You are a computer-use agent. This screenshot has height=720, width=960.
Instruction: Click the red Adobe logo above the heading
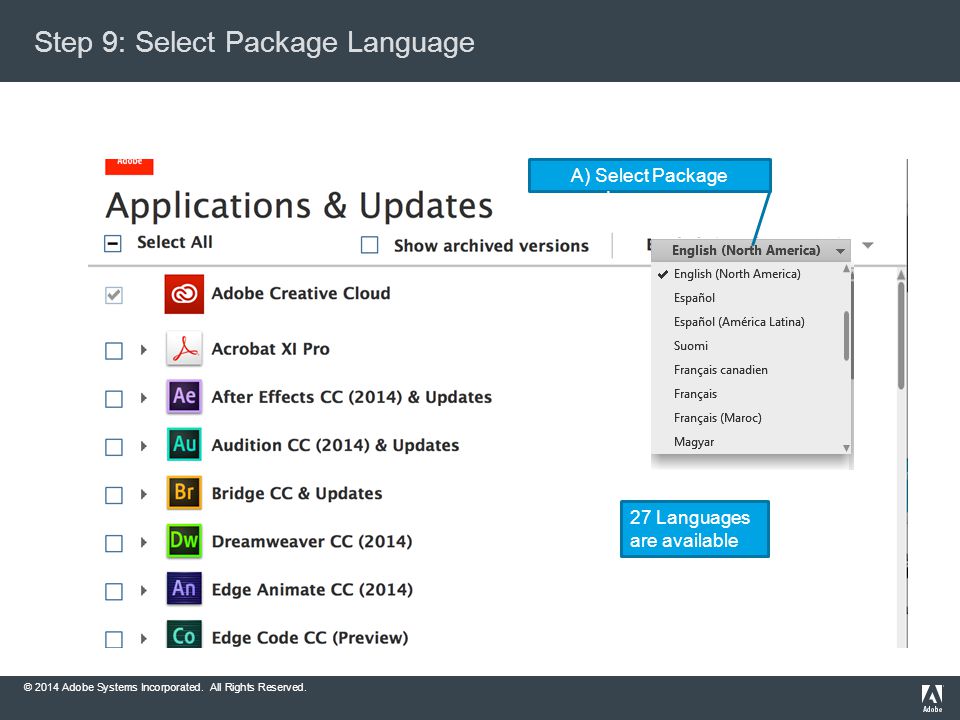(129, 167)
